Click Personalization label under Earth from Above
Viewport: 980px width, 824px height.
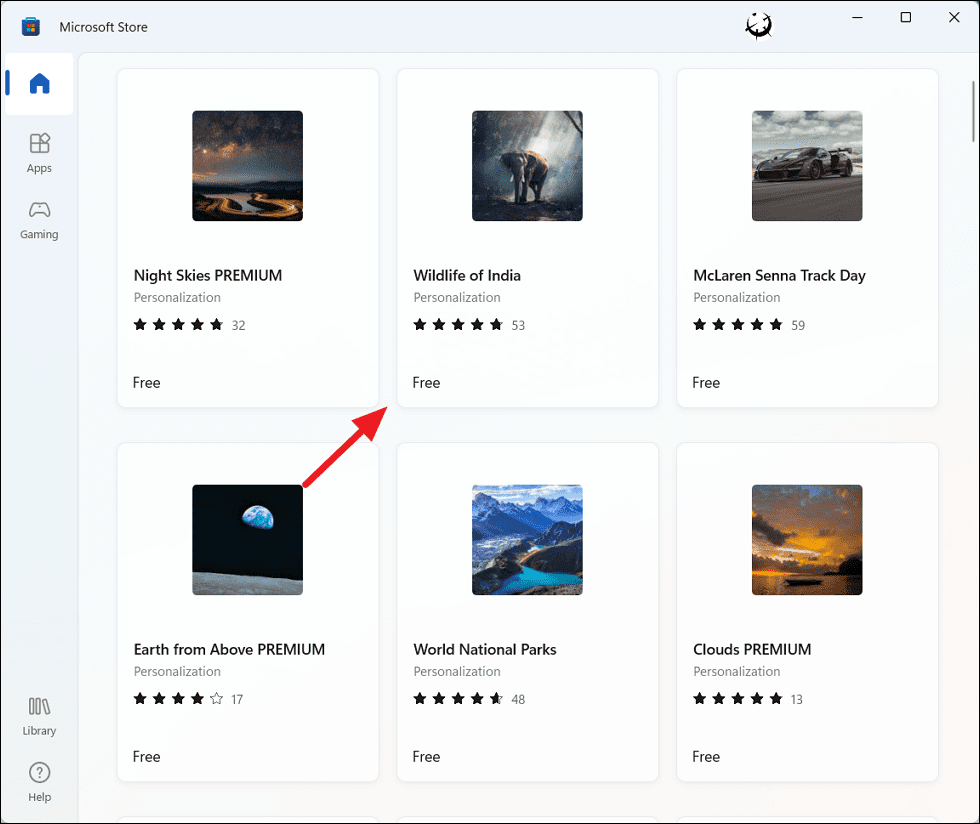tap(177, 671)
